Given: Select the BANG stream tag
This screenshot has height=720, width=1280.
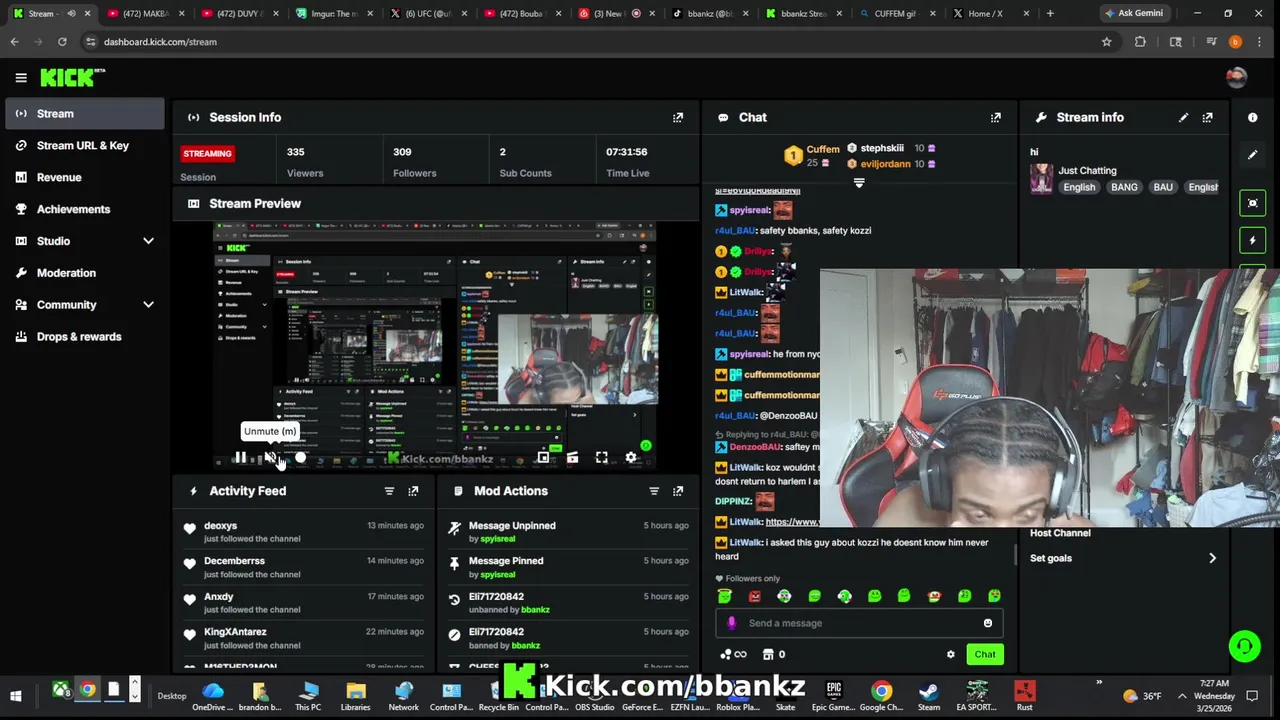Looking at the screenshot, I should pyautogui.click(x=1124, y=187).
